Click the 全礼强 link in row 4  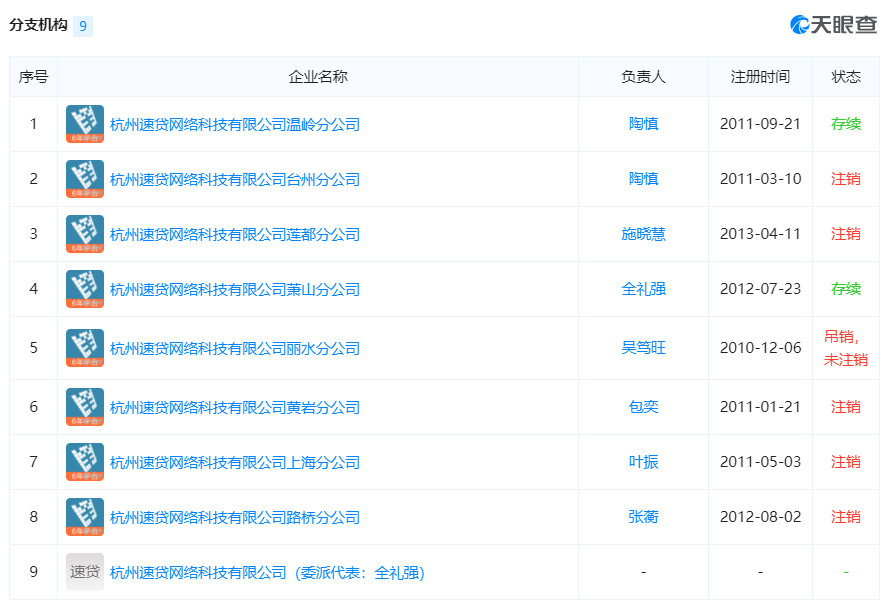[643, 289]
